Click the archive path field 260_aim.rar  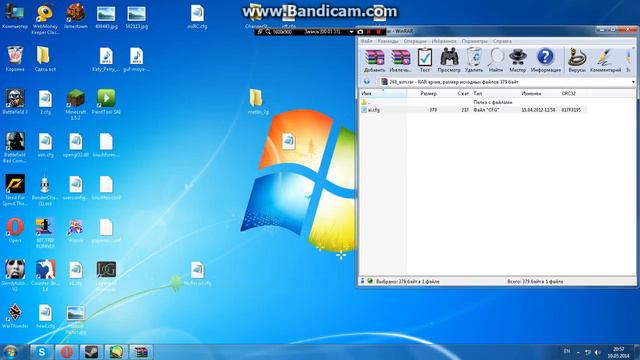coord(505,82)
